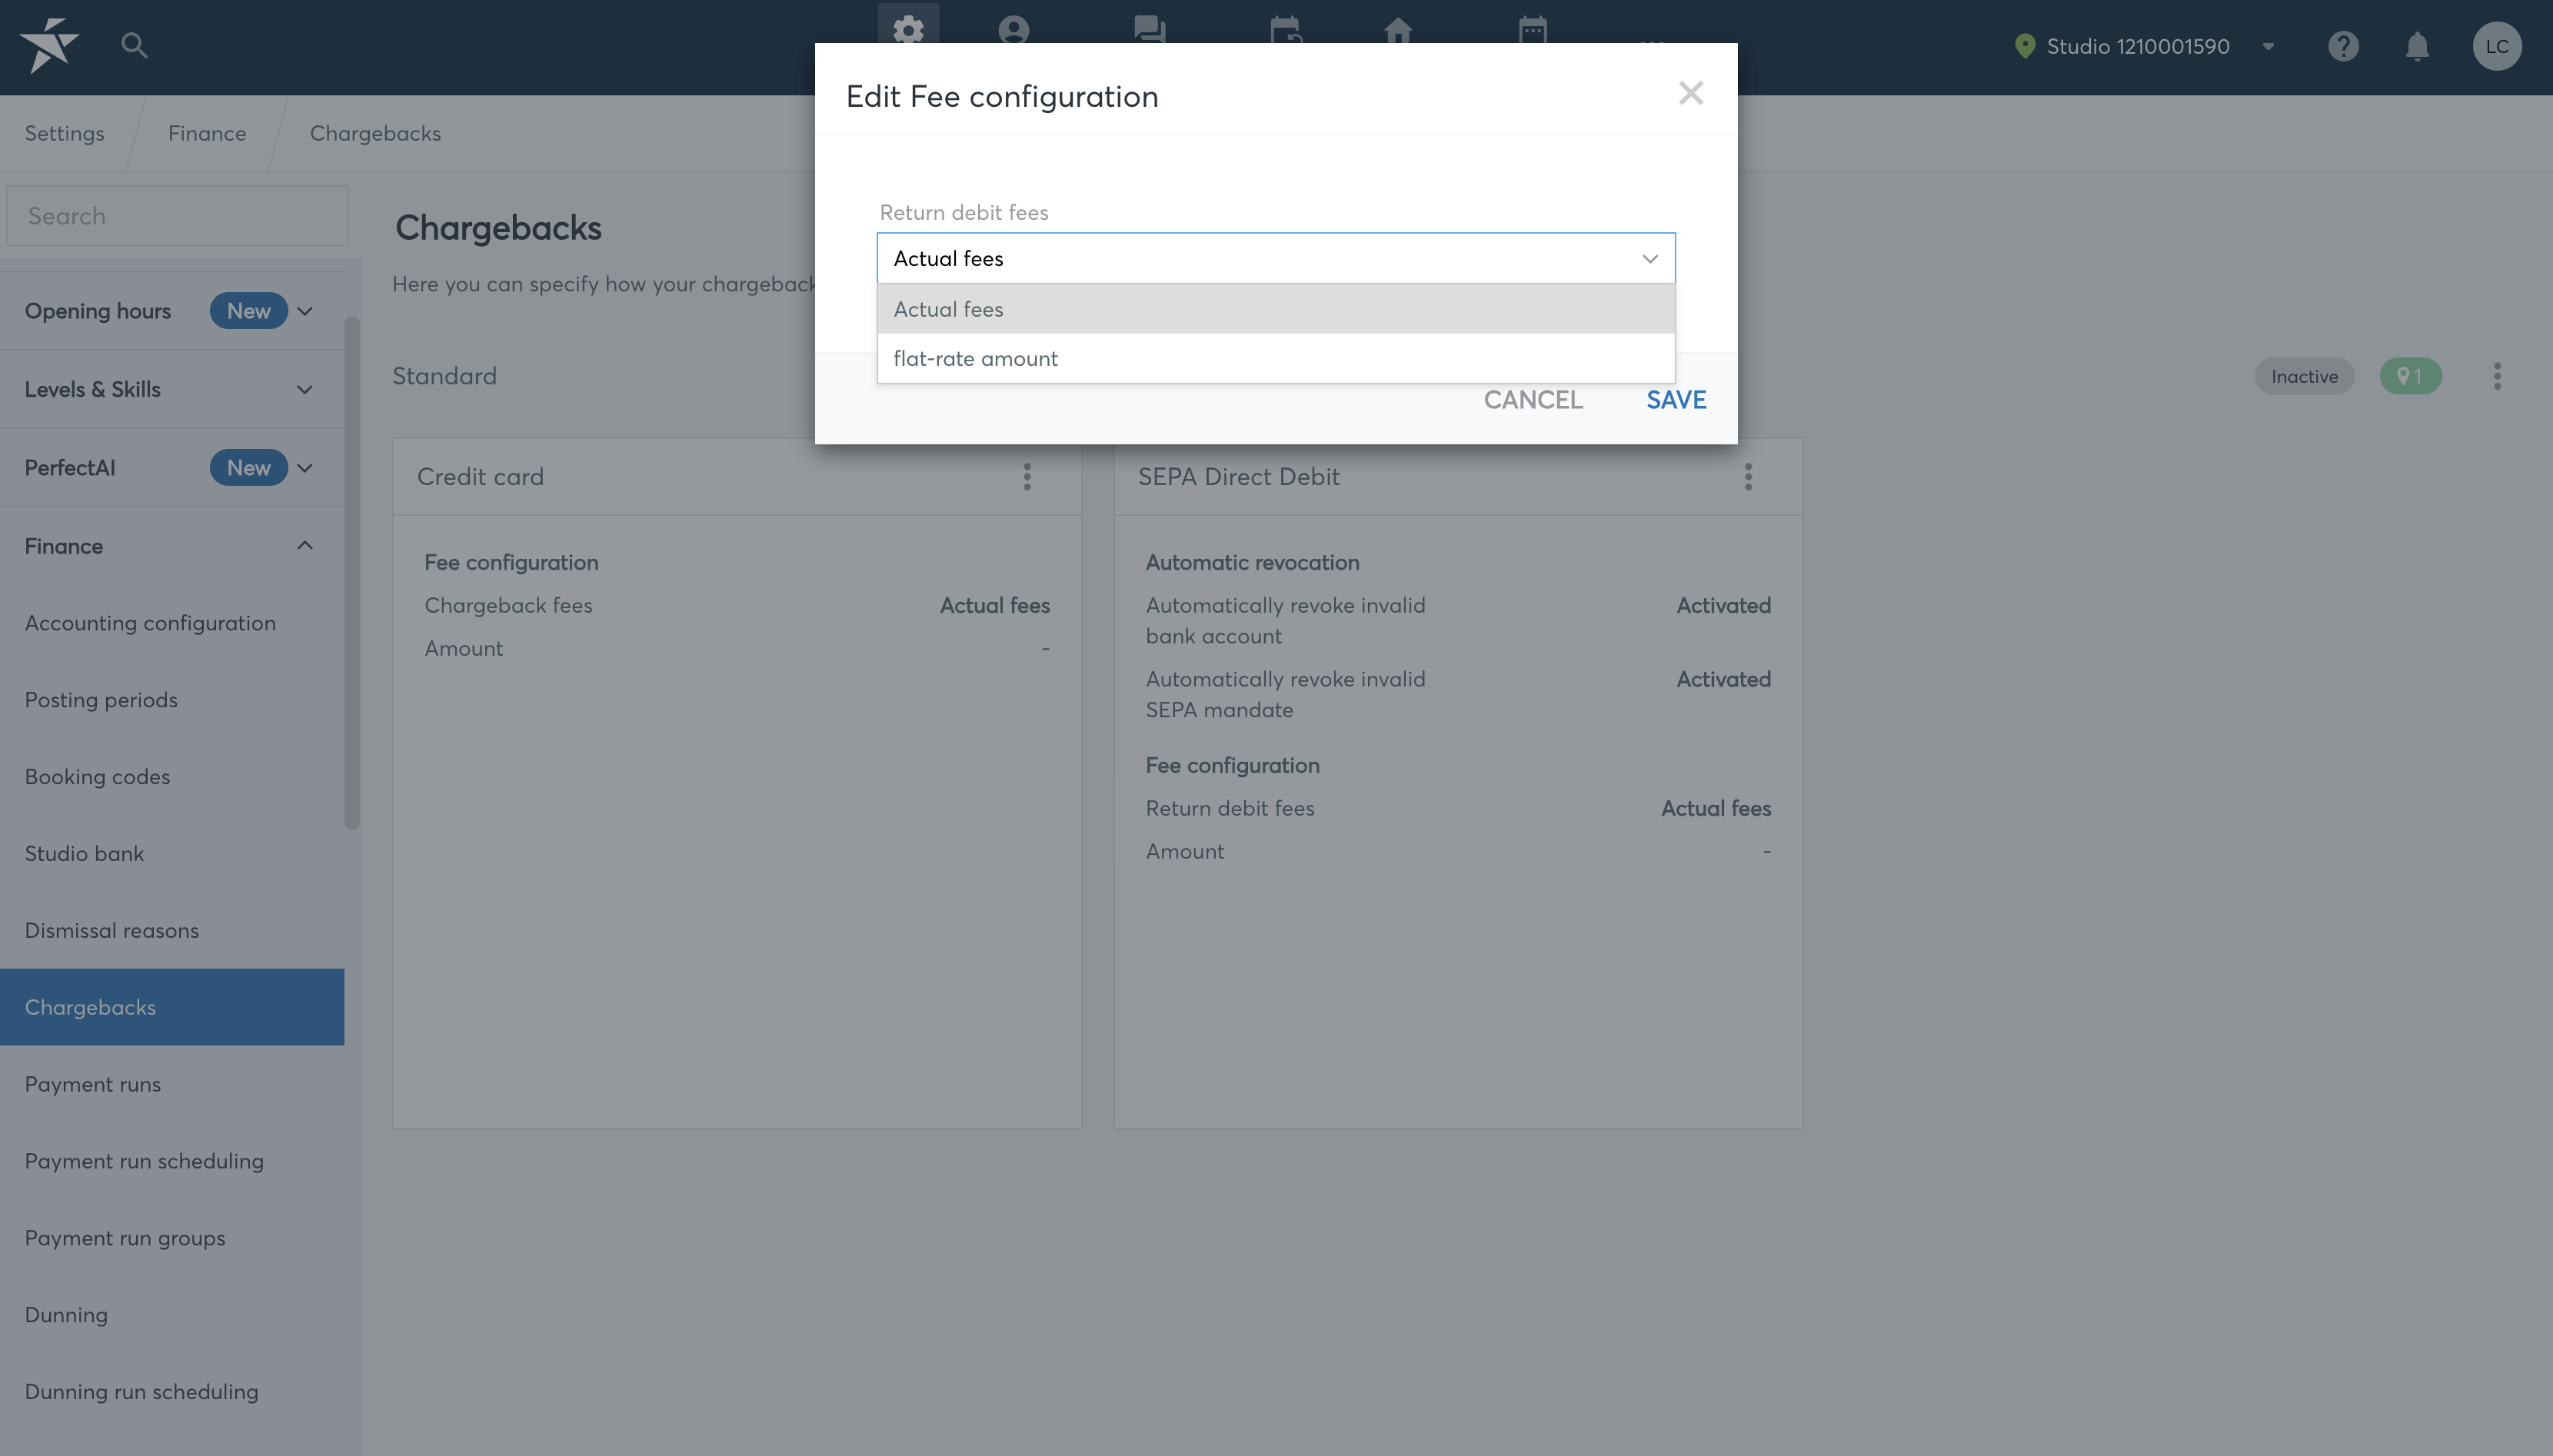The image size is (2553, 1456).
Task: Click Settings breadcrumb
Action: pos(64,133)
